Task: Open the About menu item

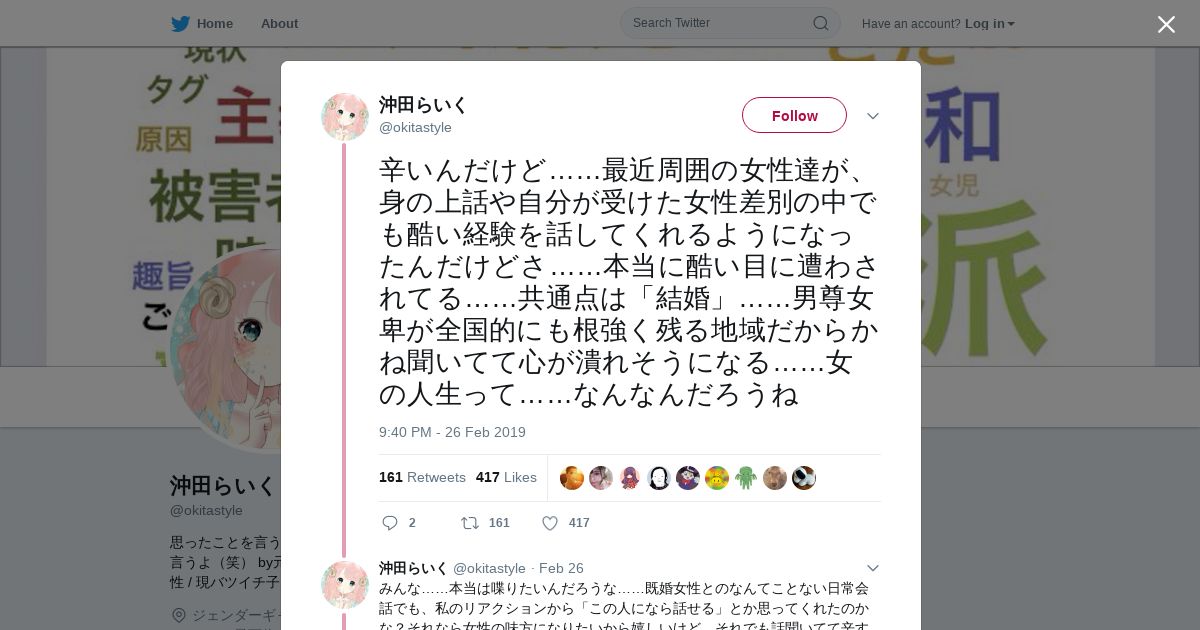Action: click(279, 23)
